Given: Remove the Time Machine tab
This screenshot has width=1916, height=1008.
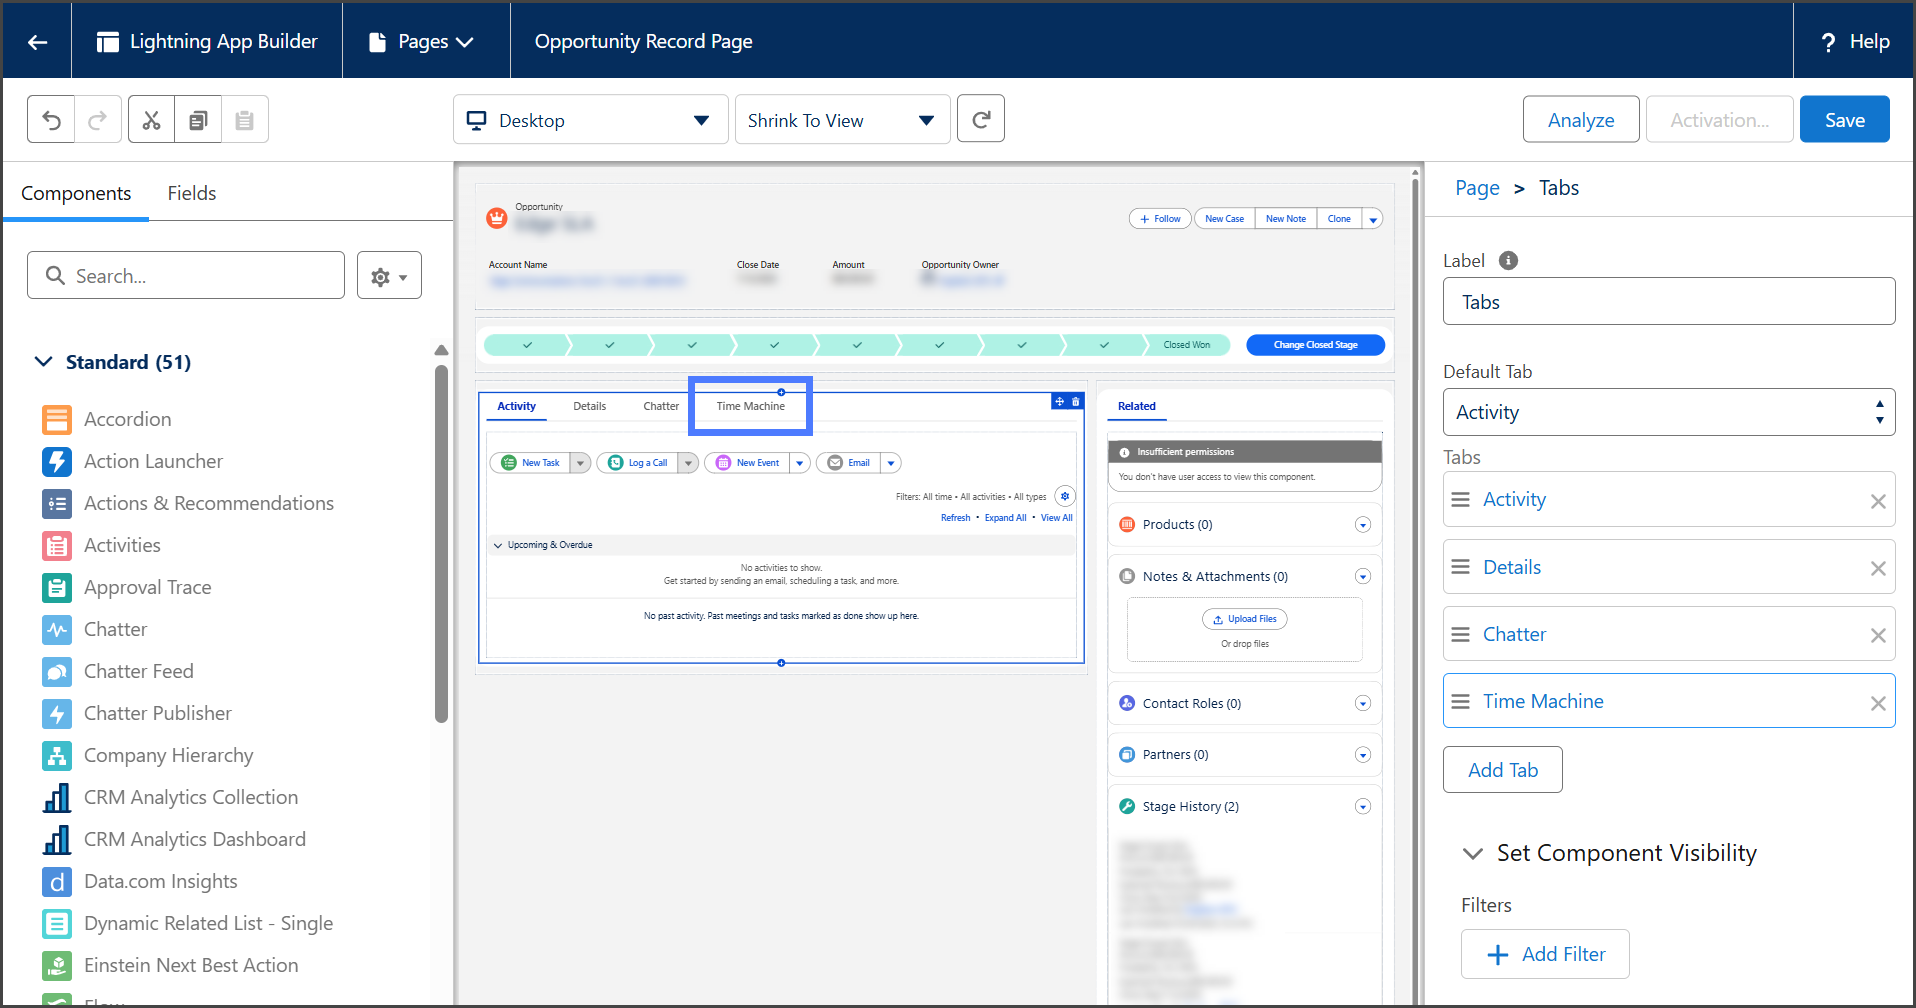Looking at the screenshot, I should point(1877,703).
